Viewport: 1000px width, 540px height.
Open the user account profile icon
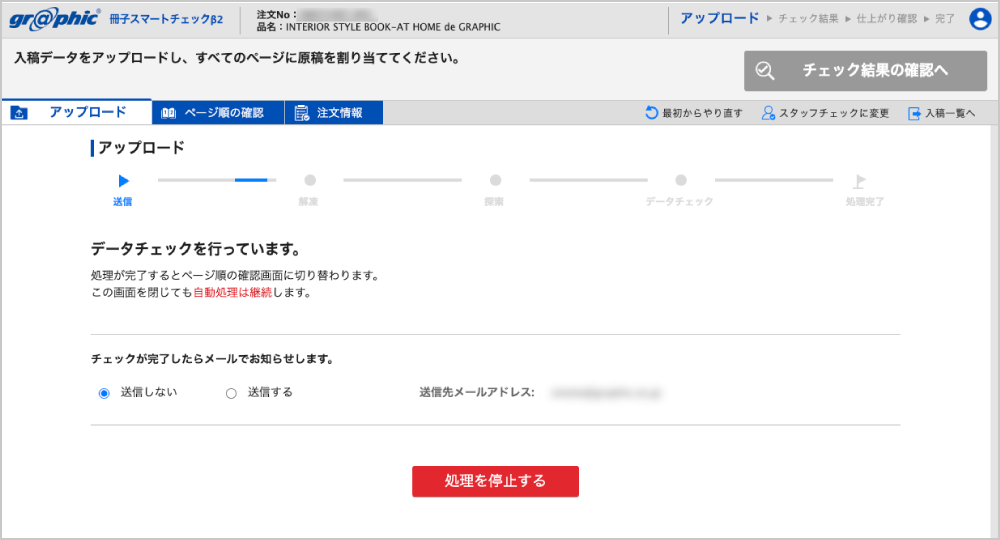point(979,19)
